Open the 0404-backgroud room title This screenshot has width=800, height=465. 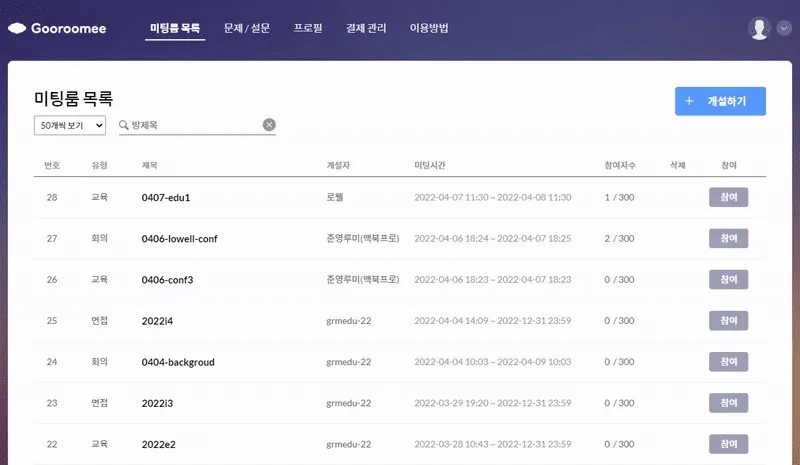point(178,362)
